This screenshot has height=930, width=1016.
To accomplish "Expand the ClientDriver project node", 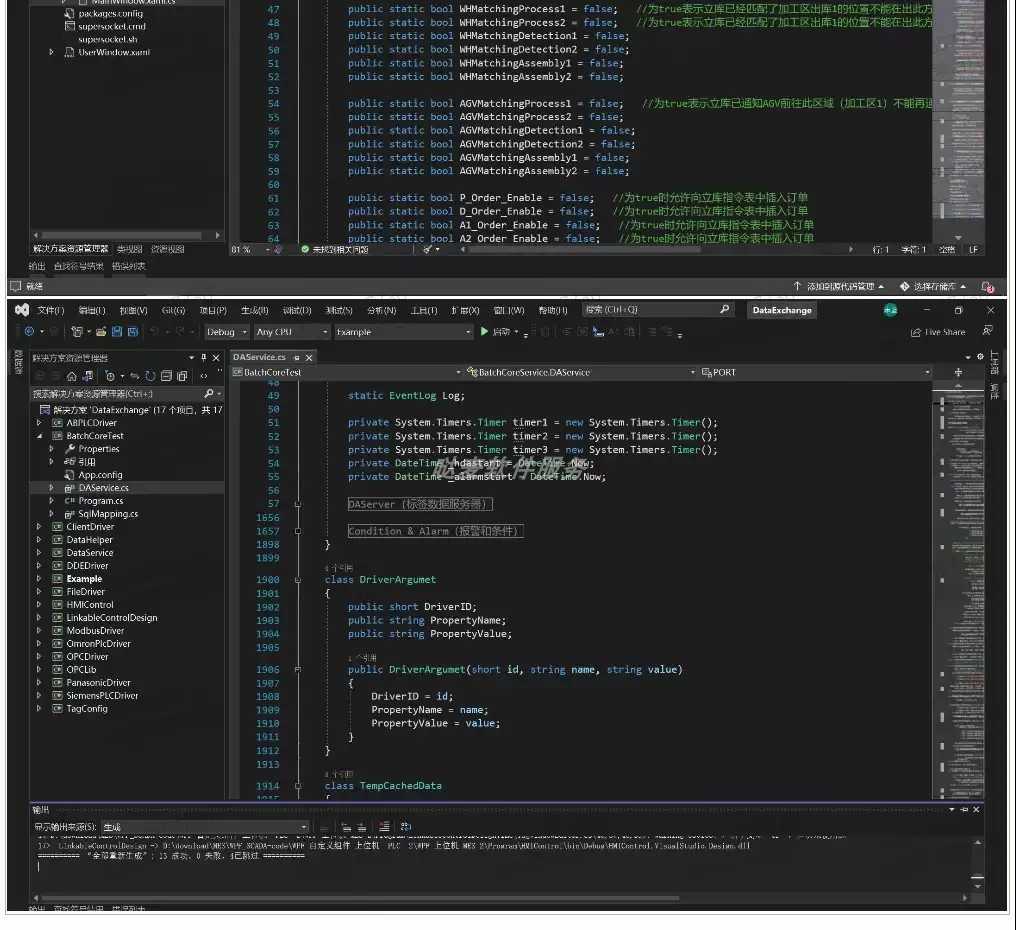I will 39,526.
